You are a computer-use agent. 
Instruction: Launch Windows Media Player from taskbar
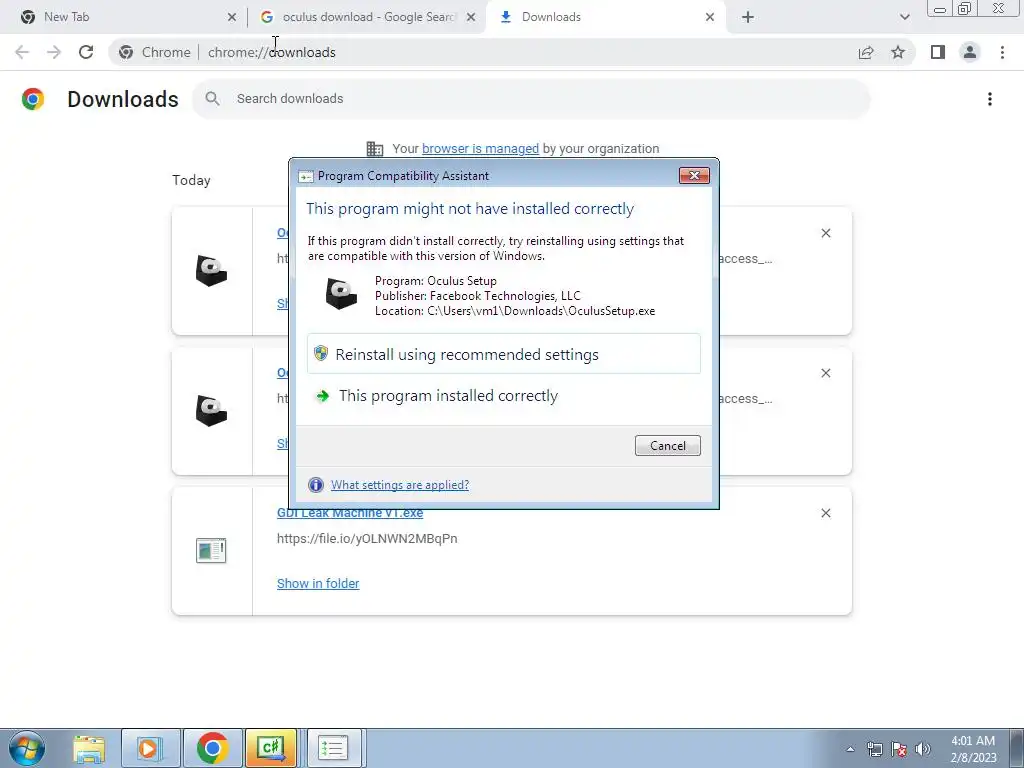pos(150,748)
